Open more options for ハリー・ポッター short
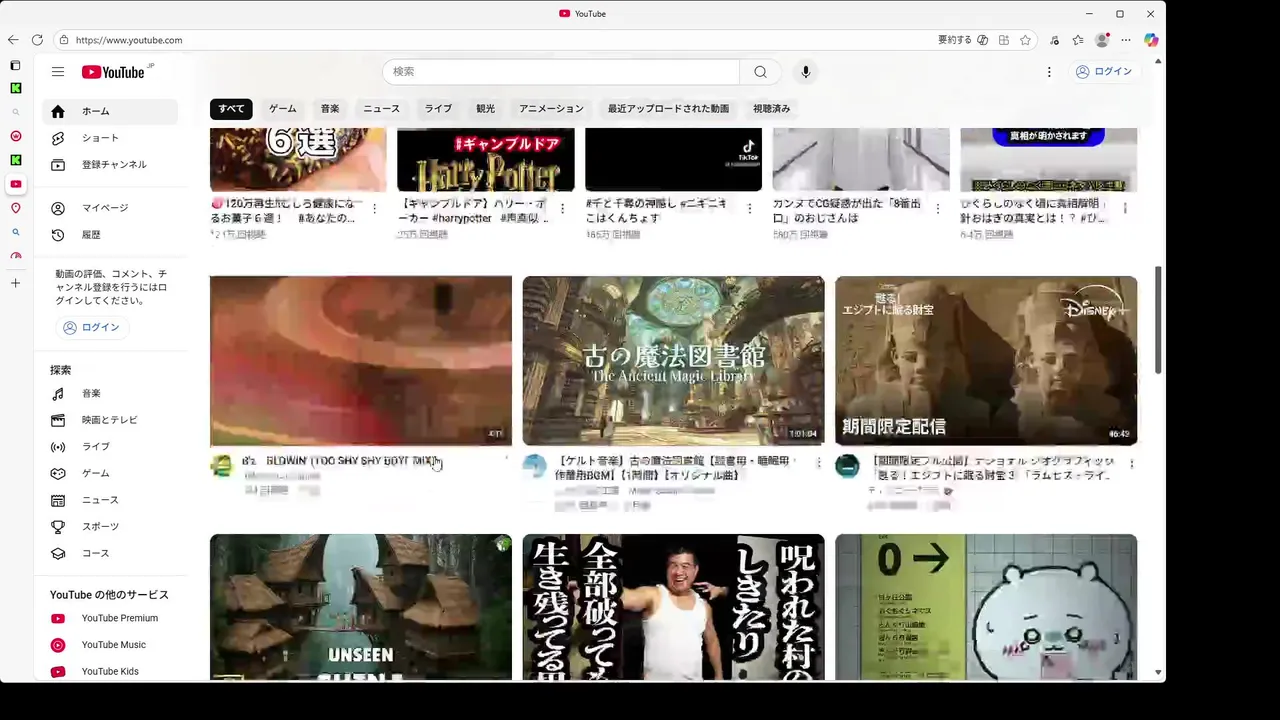1280x720 pixels. [562, 208]
